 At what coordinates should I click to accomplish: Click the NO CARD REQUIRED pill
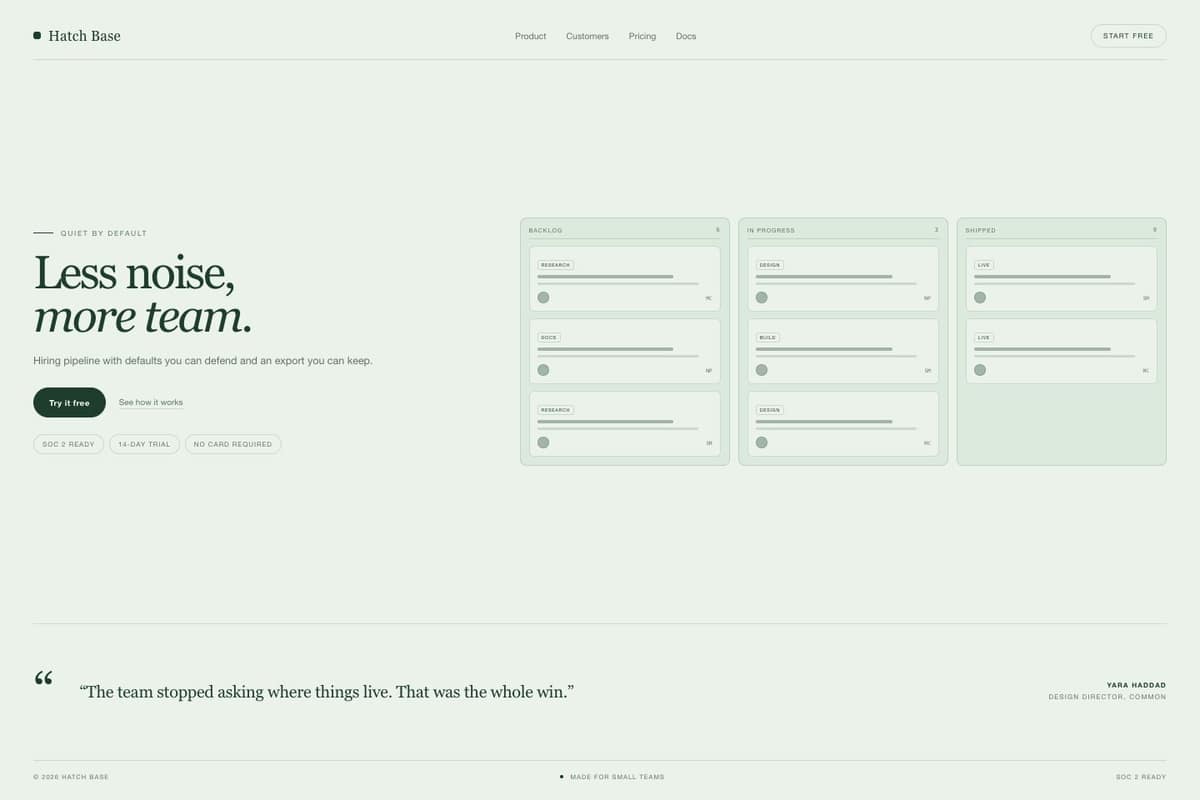pyautogui.click(x=233, y=444)
